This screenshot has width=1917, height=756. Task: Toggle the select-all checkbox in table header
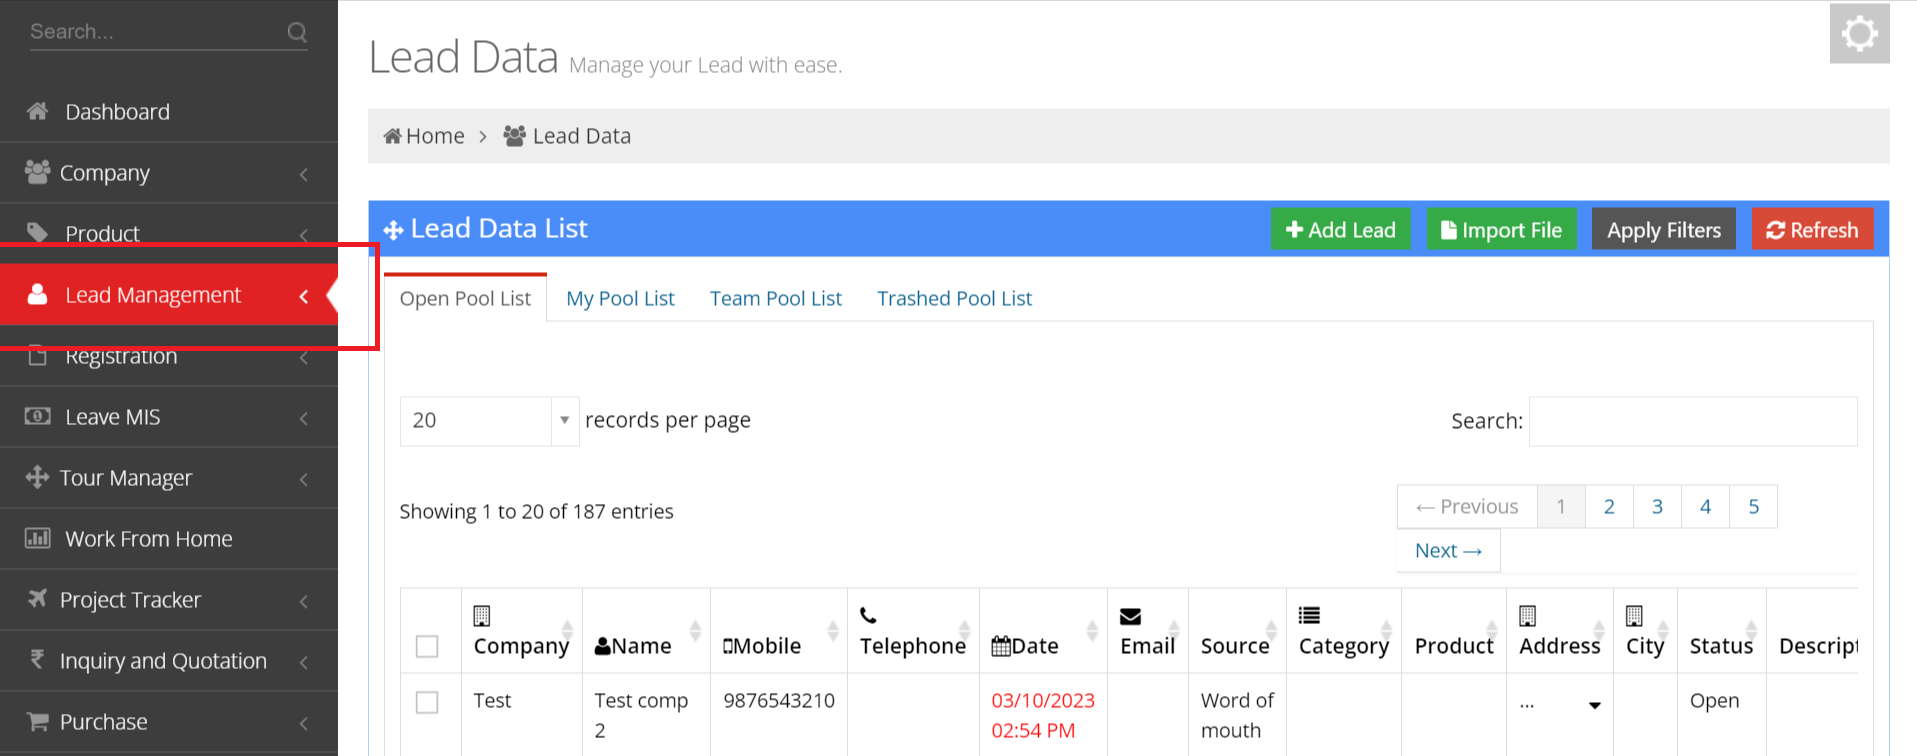click(x=427, y=646)
